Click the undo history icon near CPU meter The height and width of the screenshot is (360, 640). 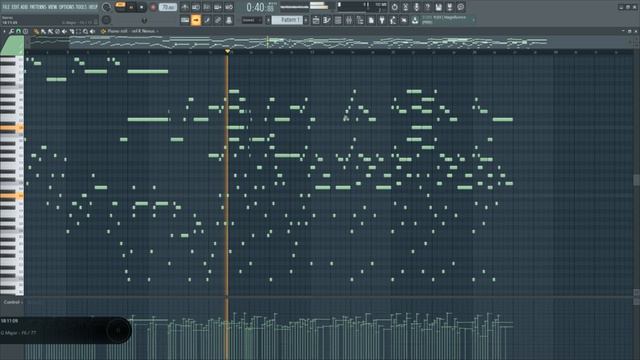coord(394,7)
